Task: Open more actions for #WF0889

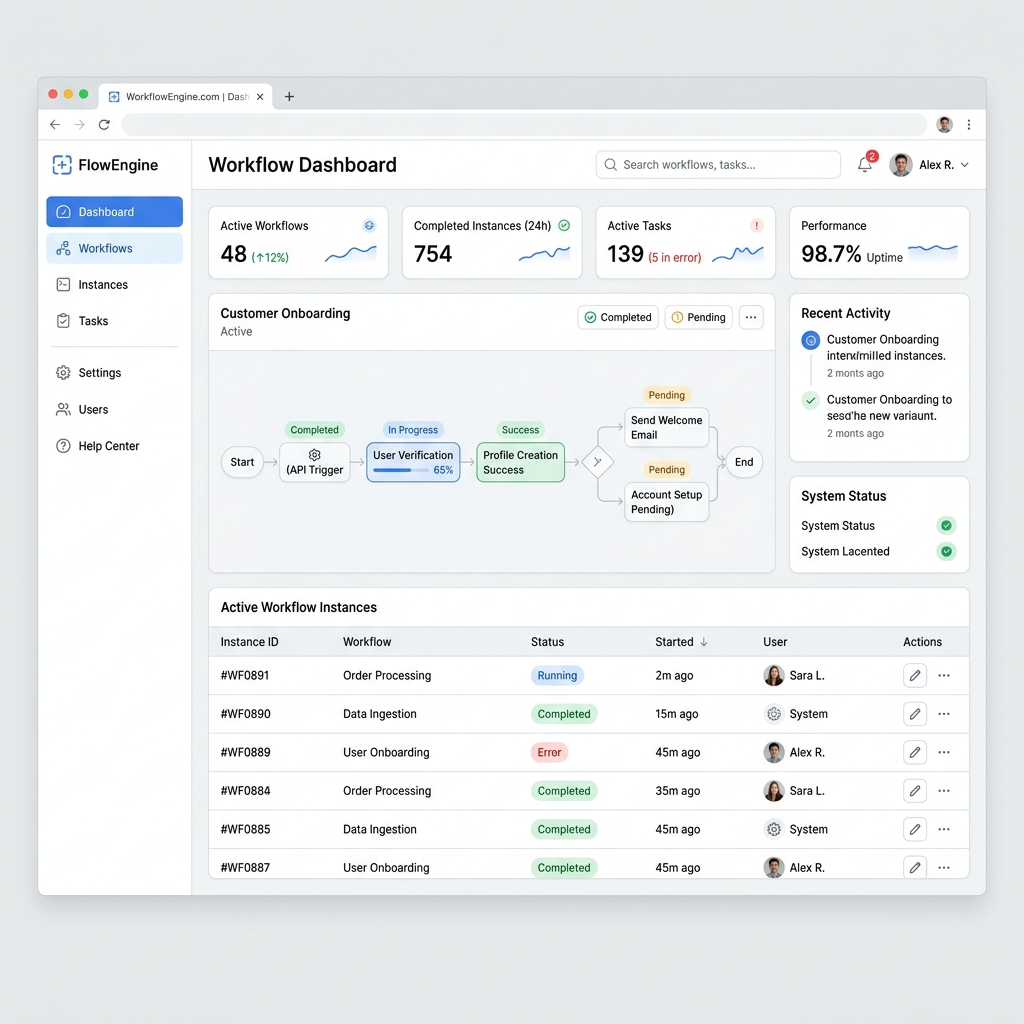Action: (x=944, y=752)
